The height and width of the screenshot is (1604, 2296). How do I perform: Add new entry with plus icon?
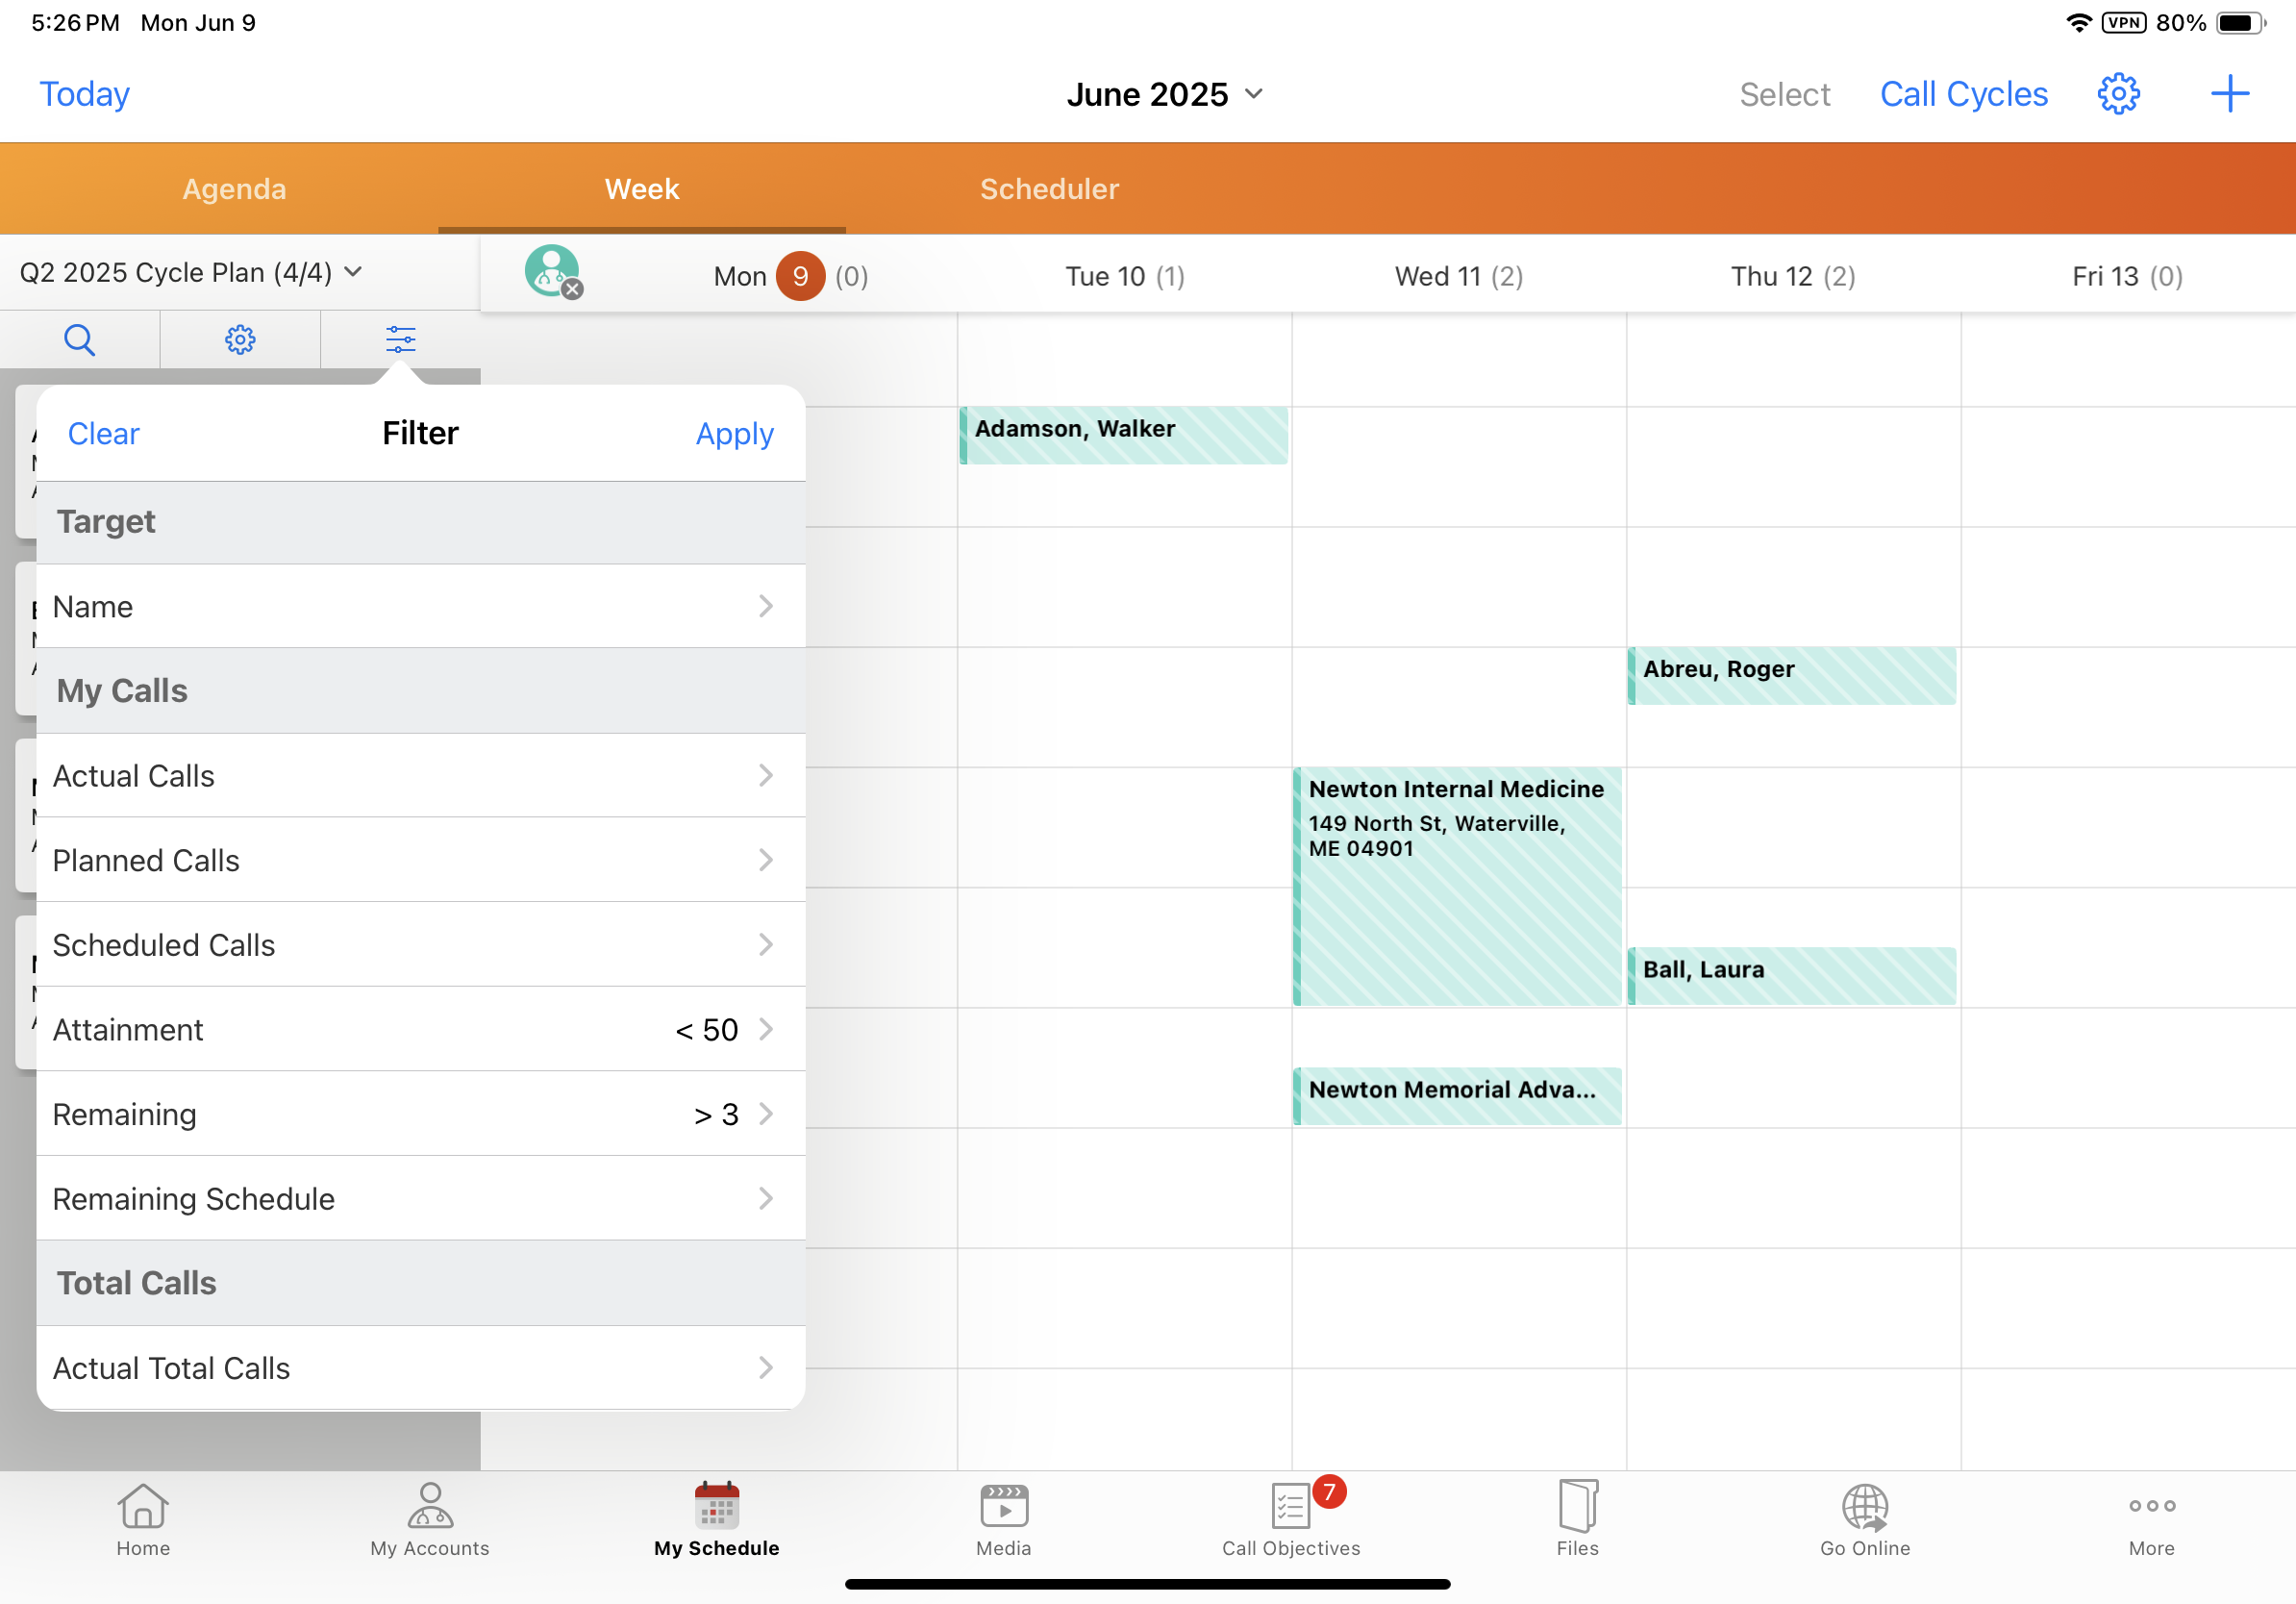2229,94
